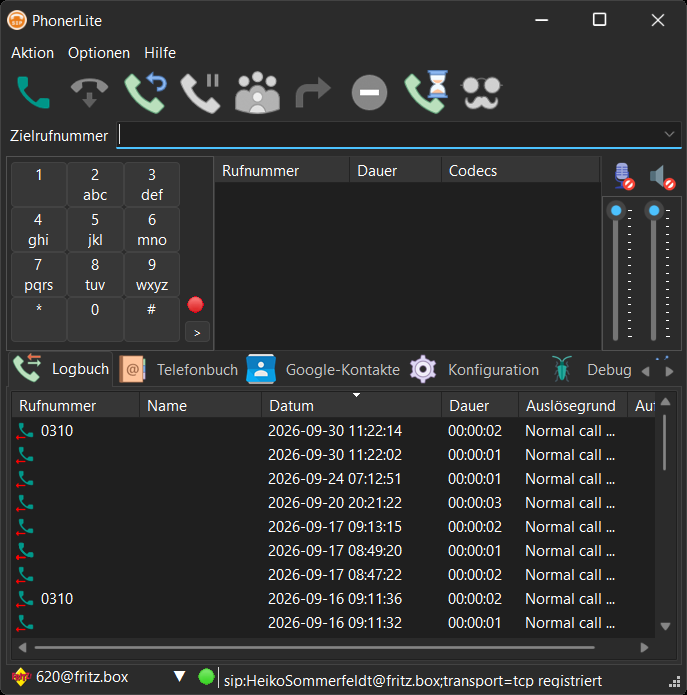
Task: Switch to the Google-Kontakte tab
Action: (324, 369)
